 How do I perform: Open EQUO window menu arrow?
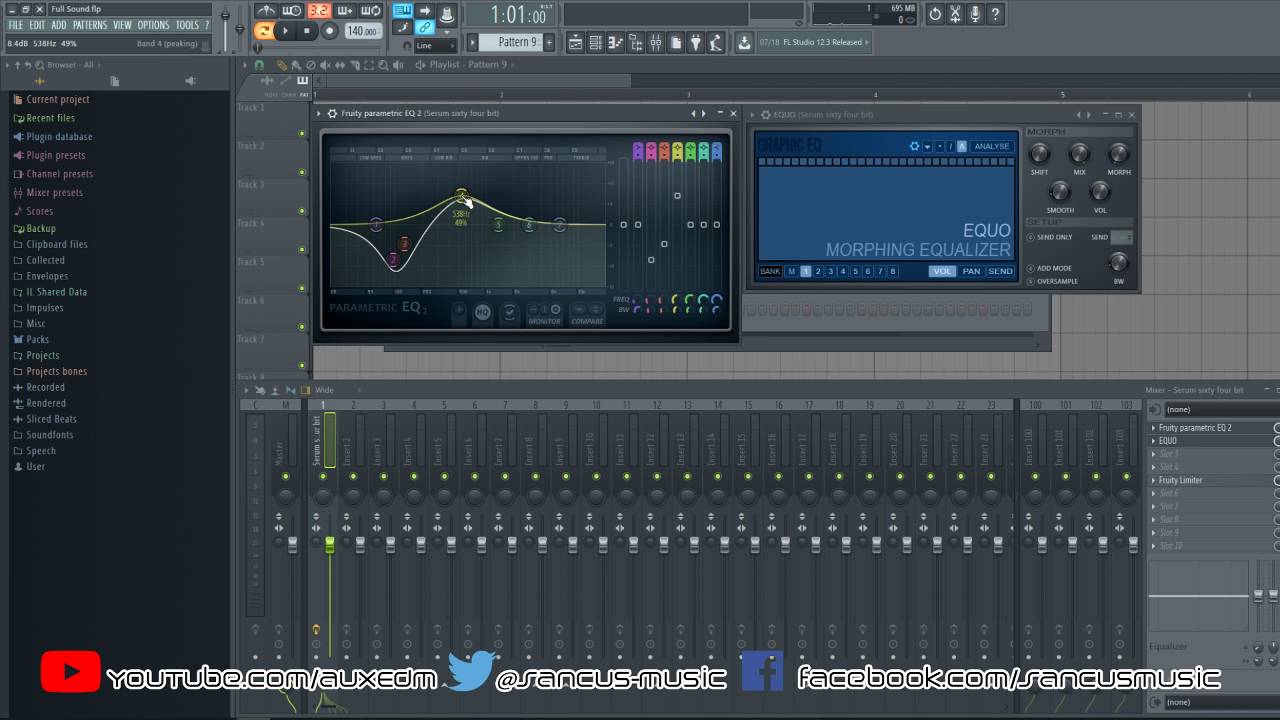click(x=752, y=114)
